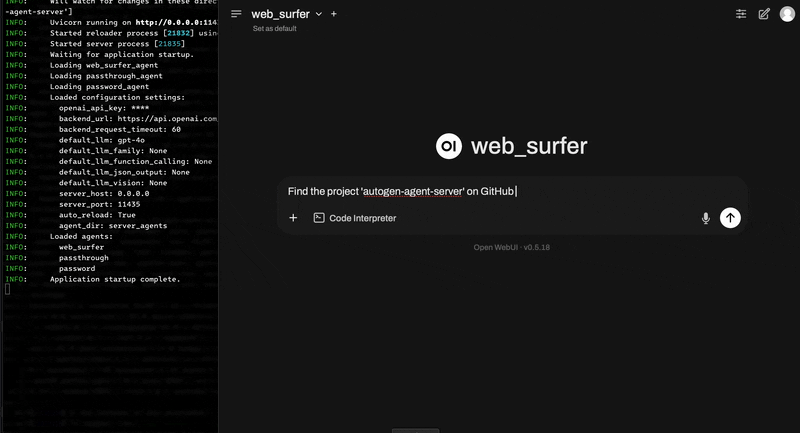This screenshot has width=800, height=433.
Task: Select 'Loaded agents:' terminal line
Action: [81, 237]
